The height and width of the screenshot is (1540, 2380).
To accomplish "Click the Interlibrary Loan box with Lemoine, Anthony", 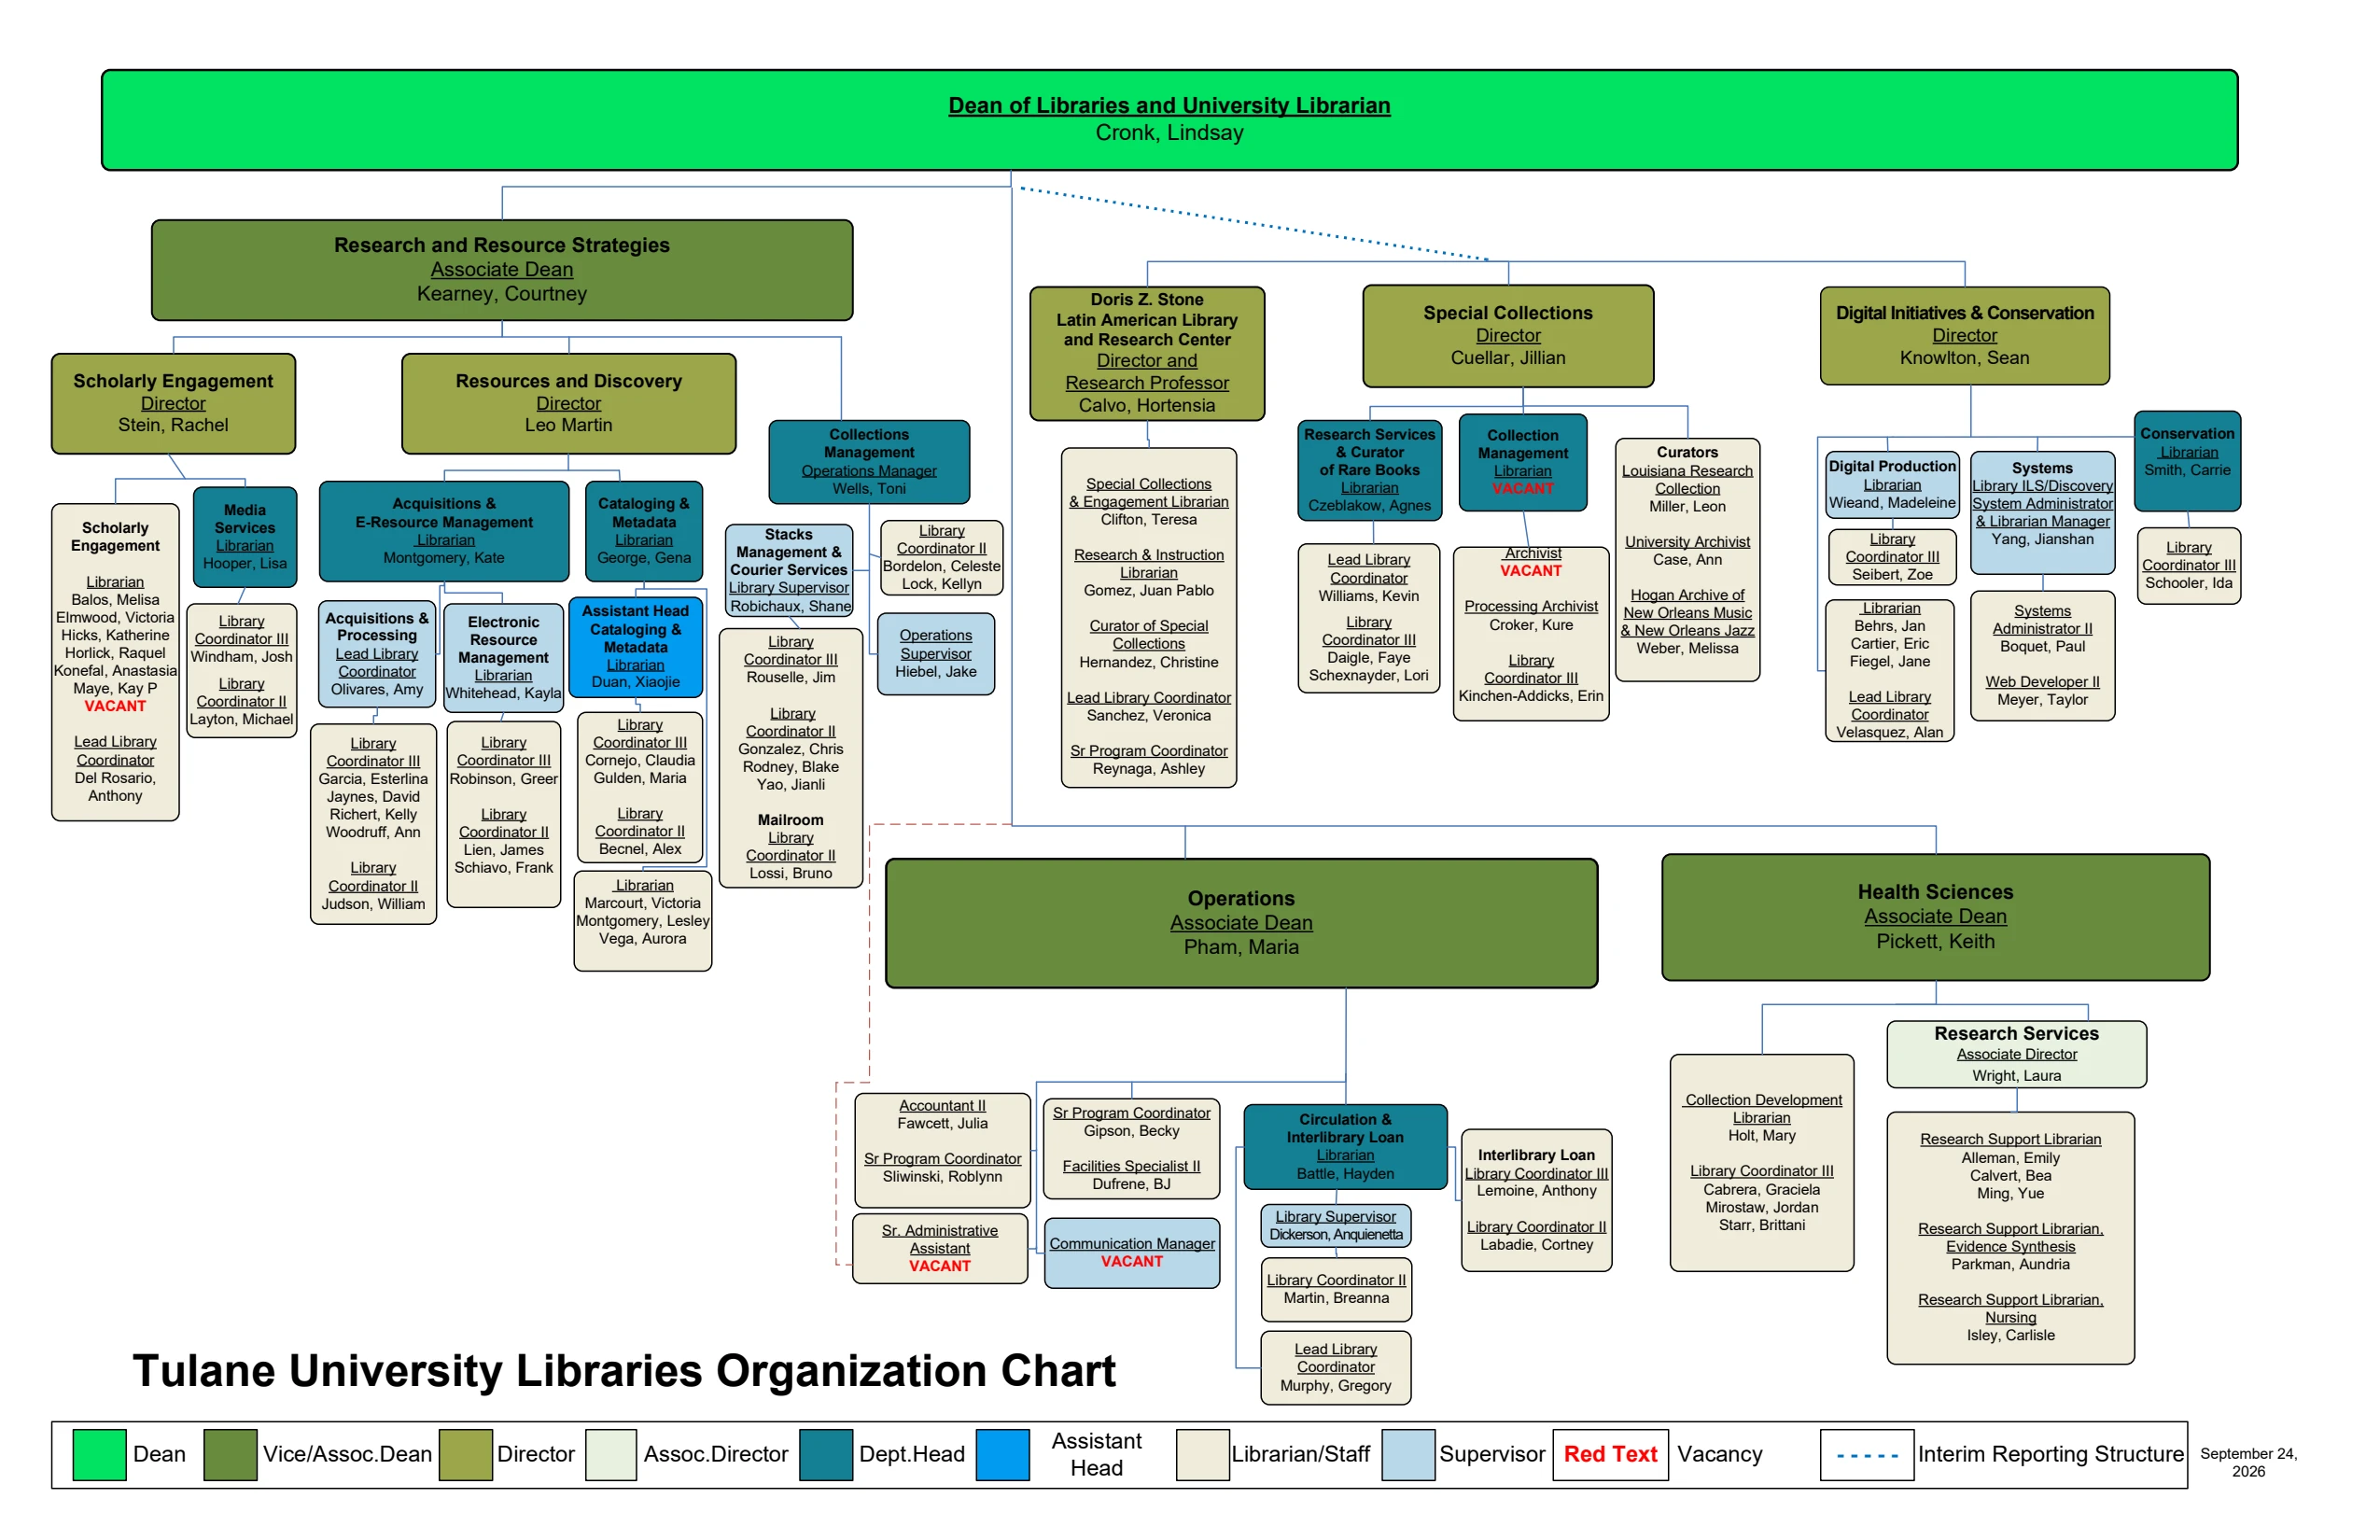I will click(x=1536, y=1200).
